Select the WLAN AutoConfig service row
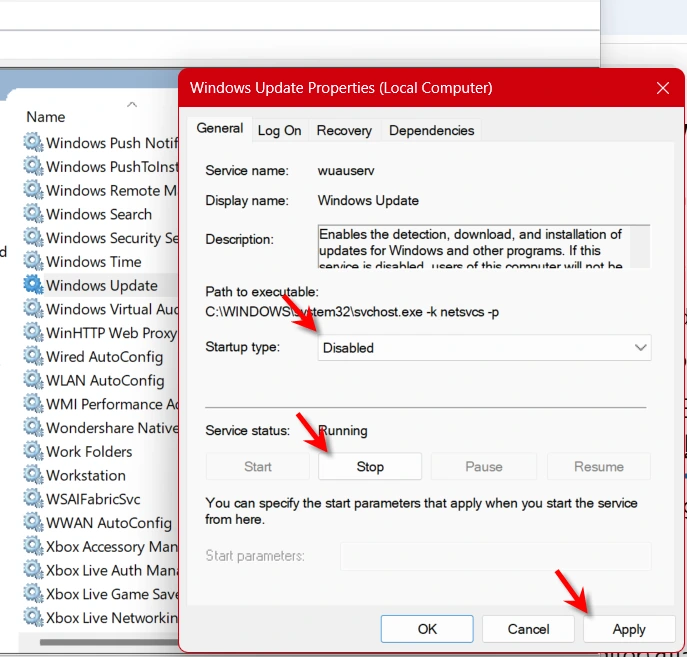 click(99, 380)
